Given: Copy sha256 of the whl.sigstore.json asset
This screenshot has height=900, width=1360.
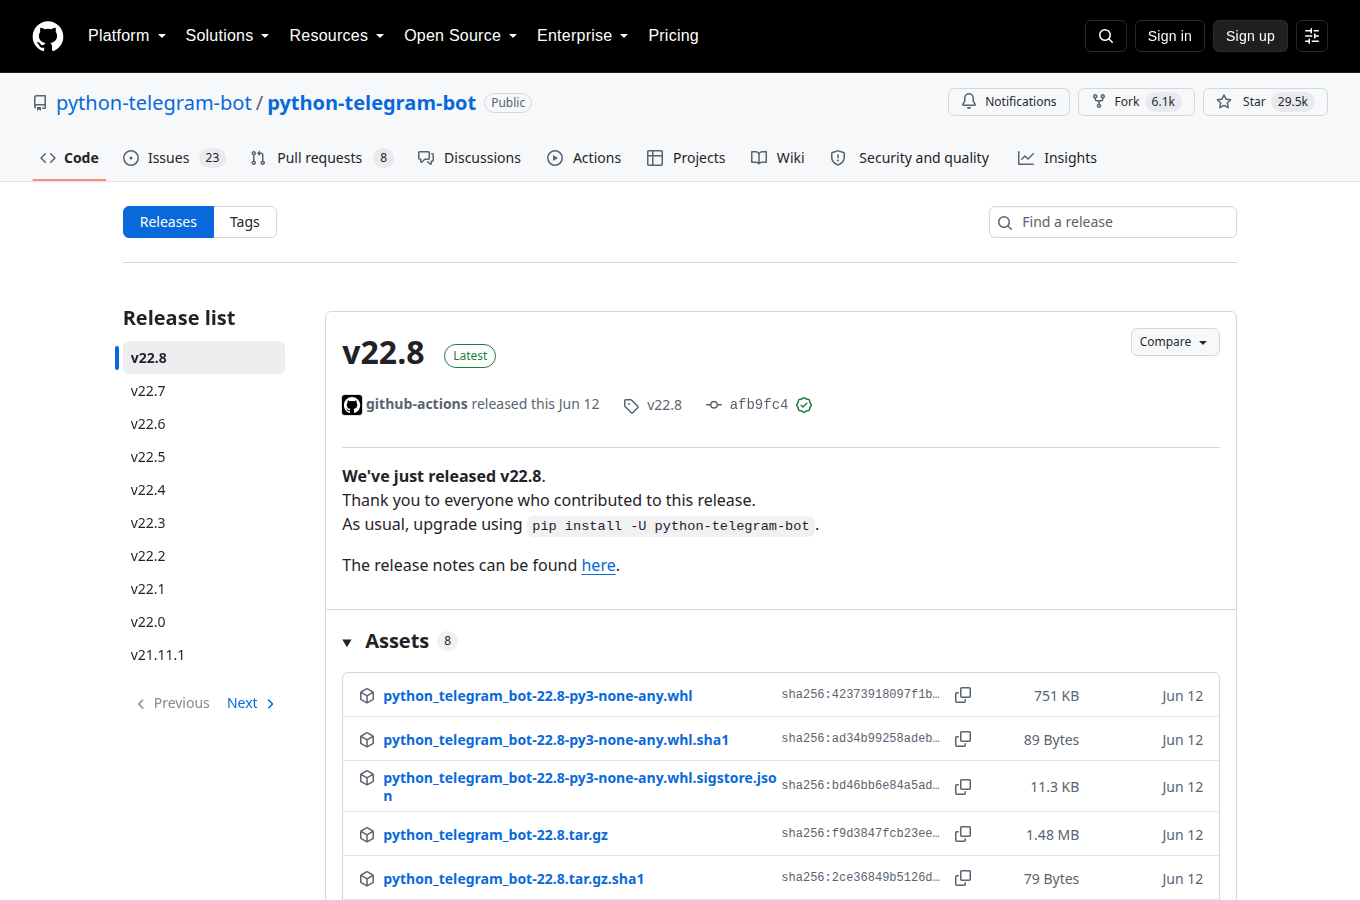Looking at the screenshot, I should [963, 787].
